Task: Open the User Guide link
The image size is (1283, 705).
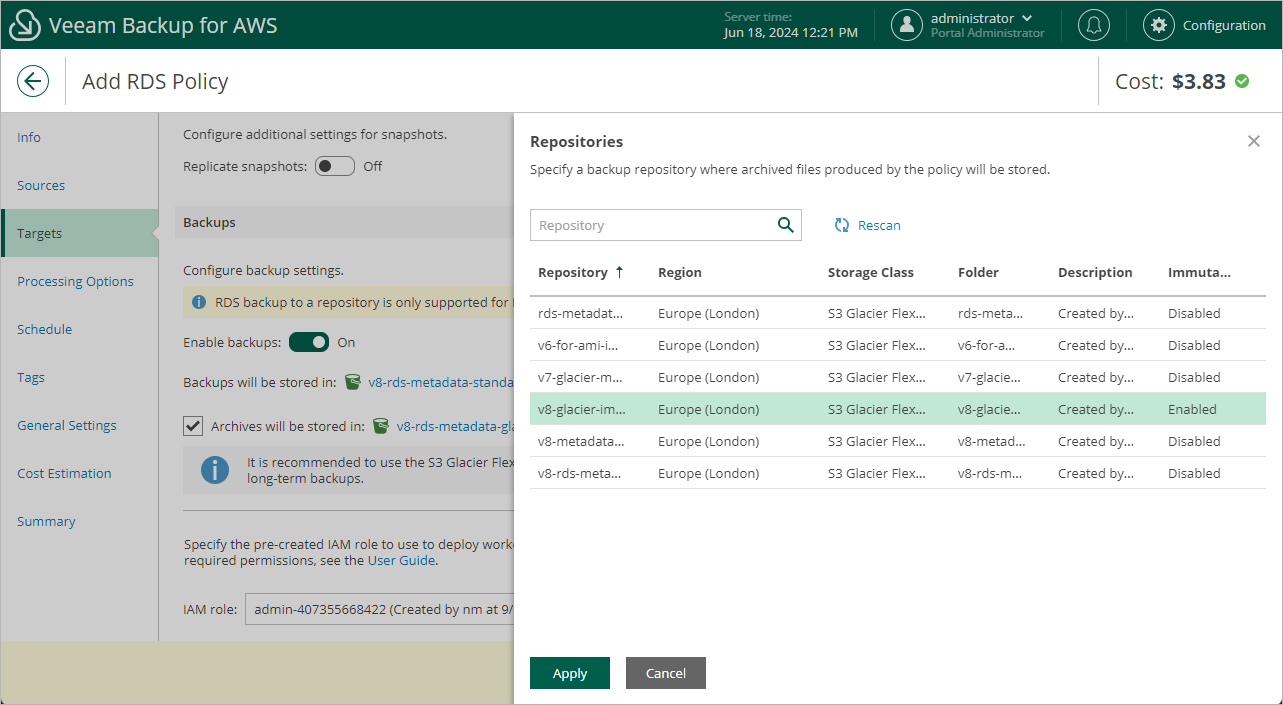Action: tap(401, 560)
